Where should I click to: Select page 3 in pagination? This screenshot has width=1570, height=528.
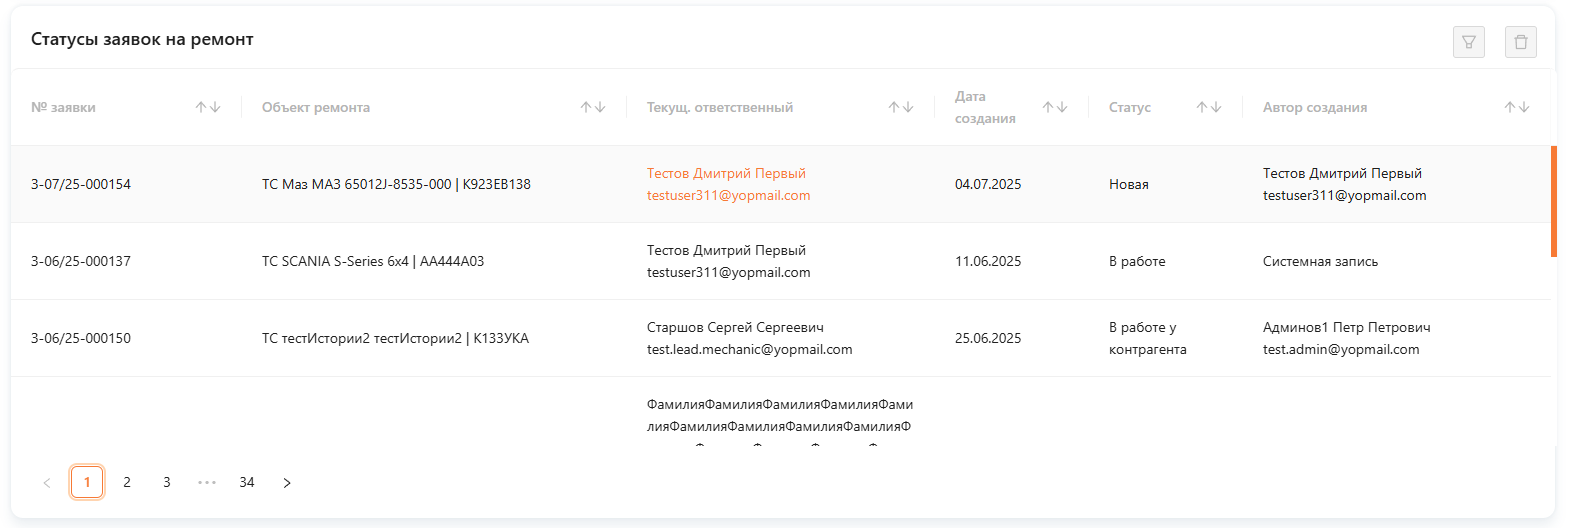(167, 483)
